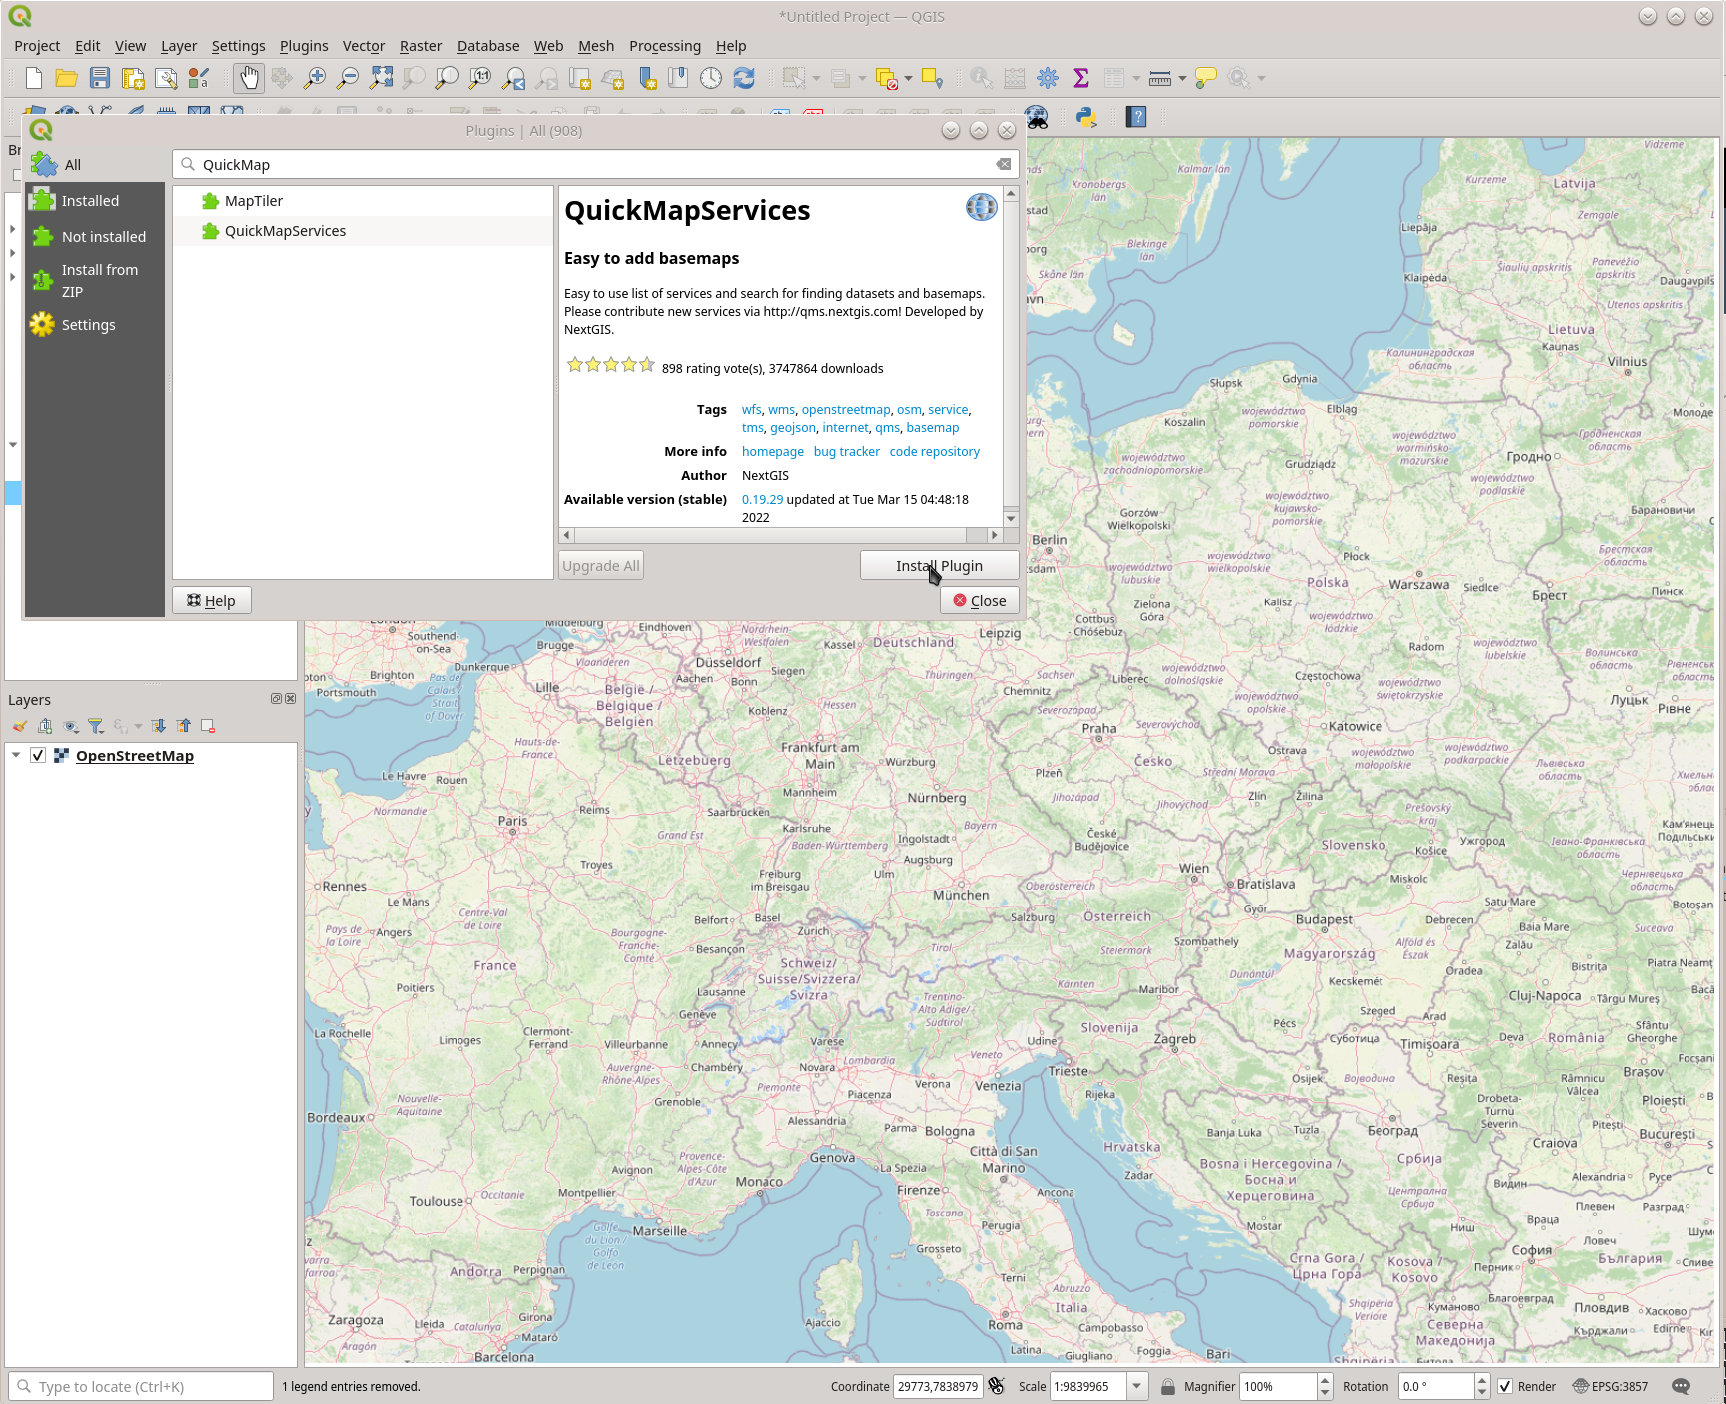Image resolution: width=1726 pixels, height=1404 pixels.
Task: Expand all layers in the Layers panel
Action: (x=158, y=726)
